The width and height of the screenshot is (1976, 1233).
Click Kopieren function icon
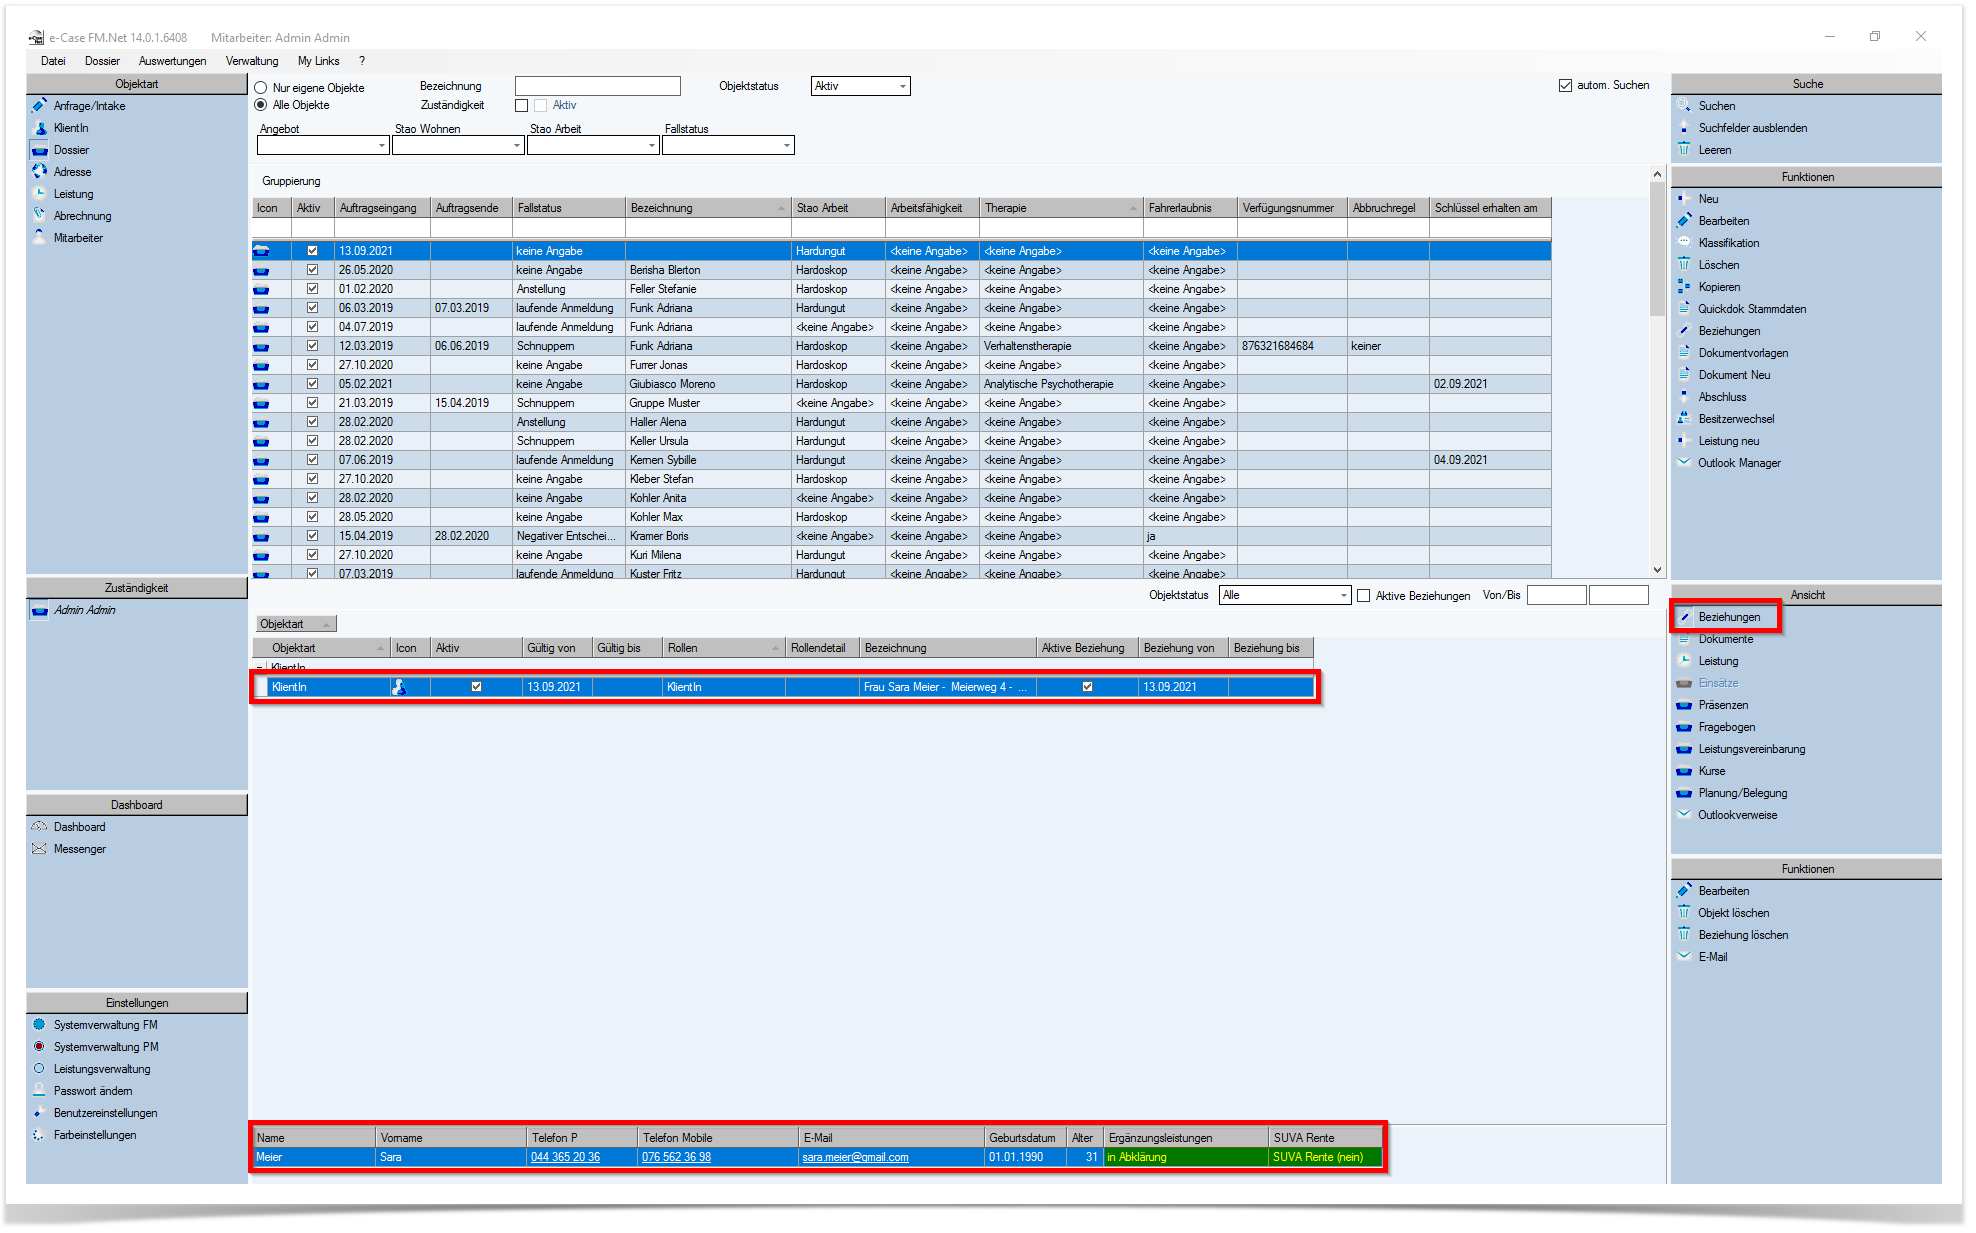[x=1684, y=287]
